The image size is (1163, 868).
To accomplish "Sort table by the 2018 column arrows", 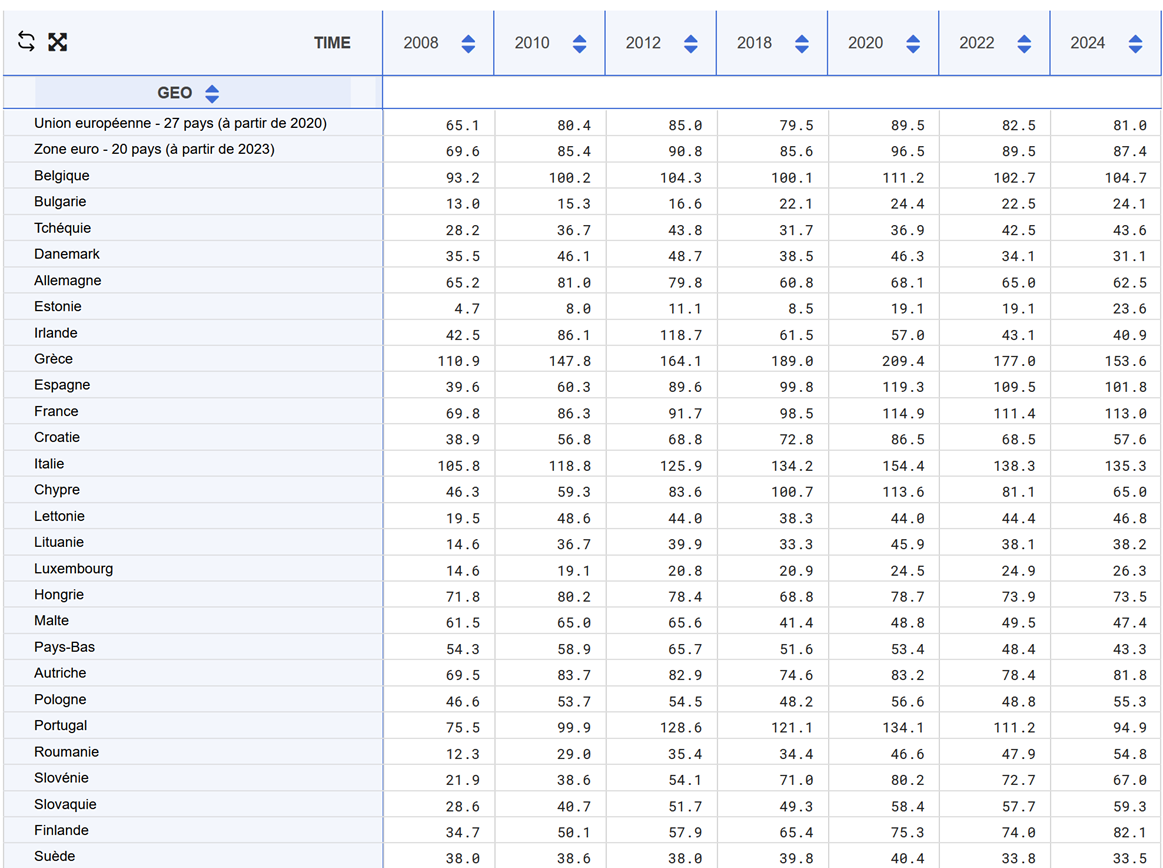I will 801,43.
